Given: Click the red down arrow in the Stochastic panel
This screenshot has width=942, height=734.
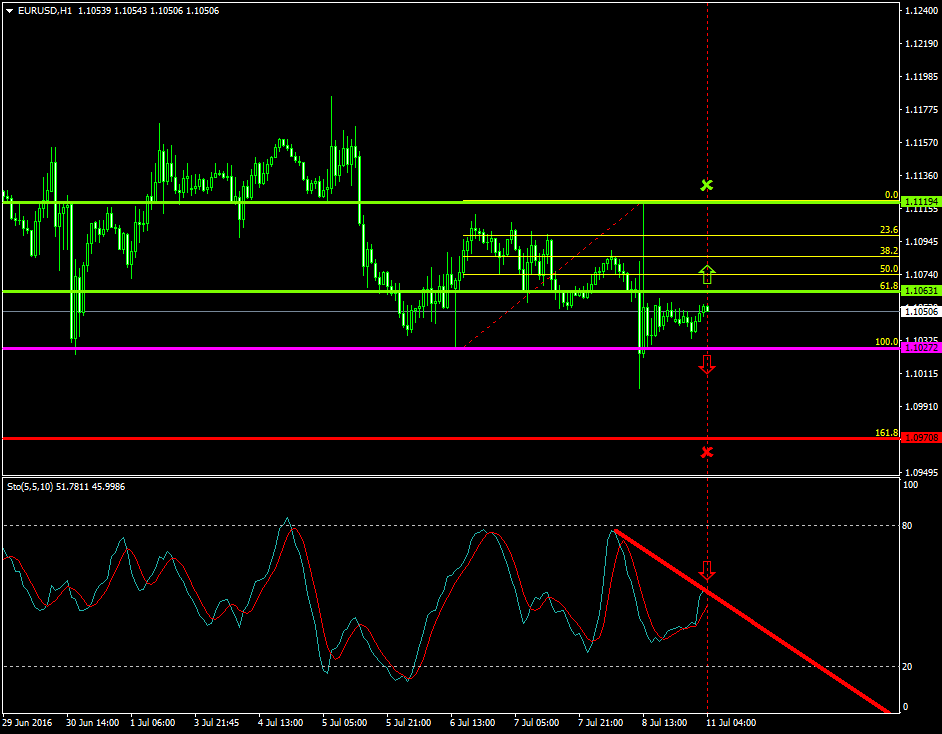Looking at the screenshot, I should coord(707,571).
